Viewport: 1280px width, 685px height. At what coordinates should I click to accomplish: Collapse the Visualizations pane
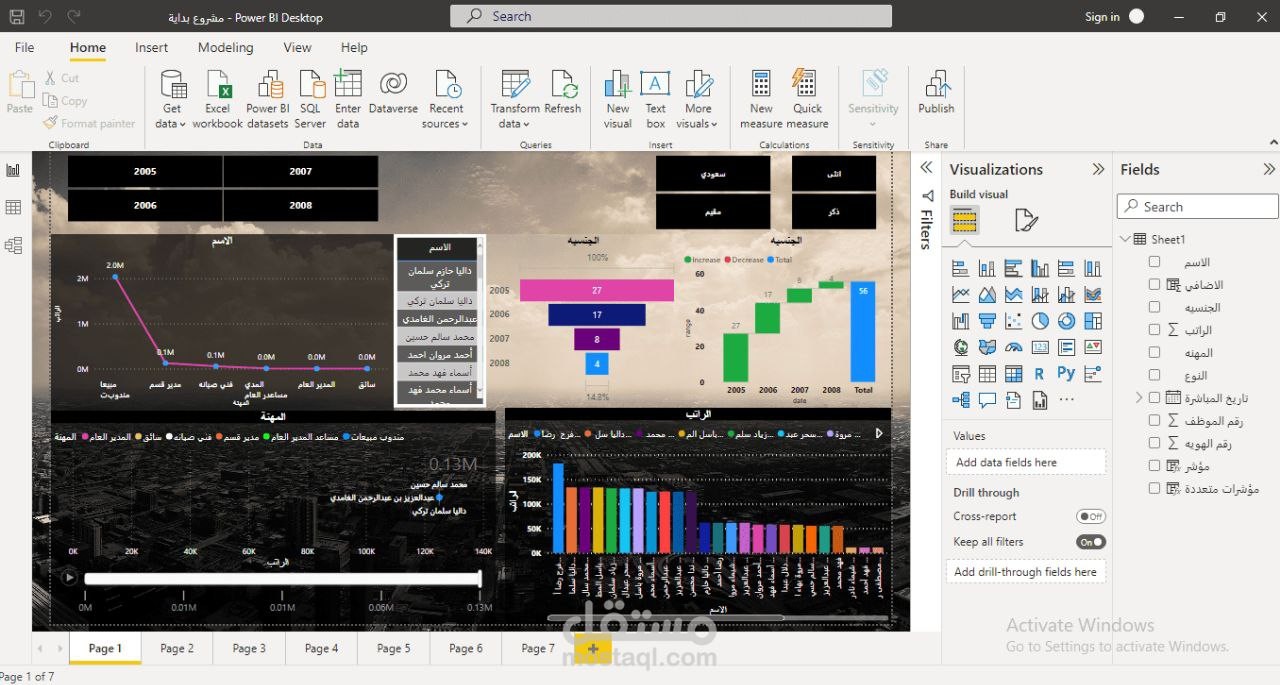tap(1098, 169)
